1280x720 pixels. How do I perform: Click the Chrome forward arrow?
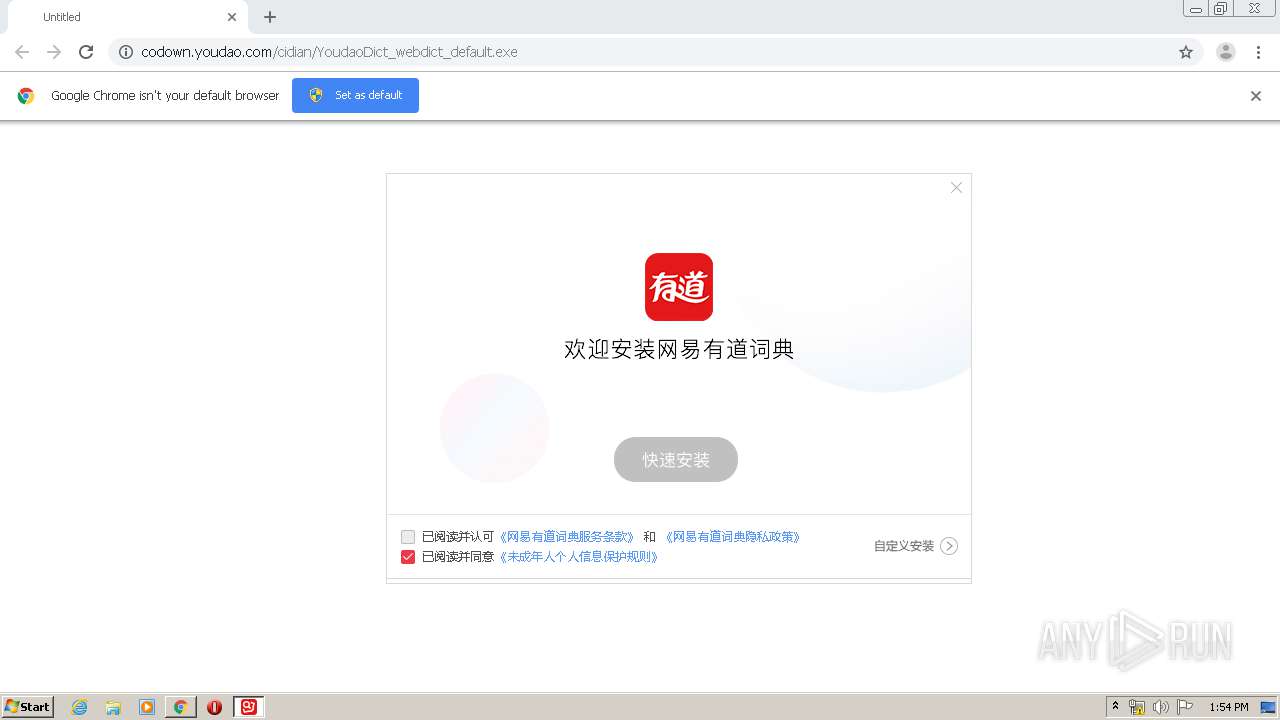click(x=54, y=52)
